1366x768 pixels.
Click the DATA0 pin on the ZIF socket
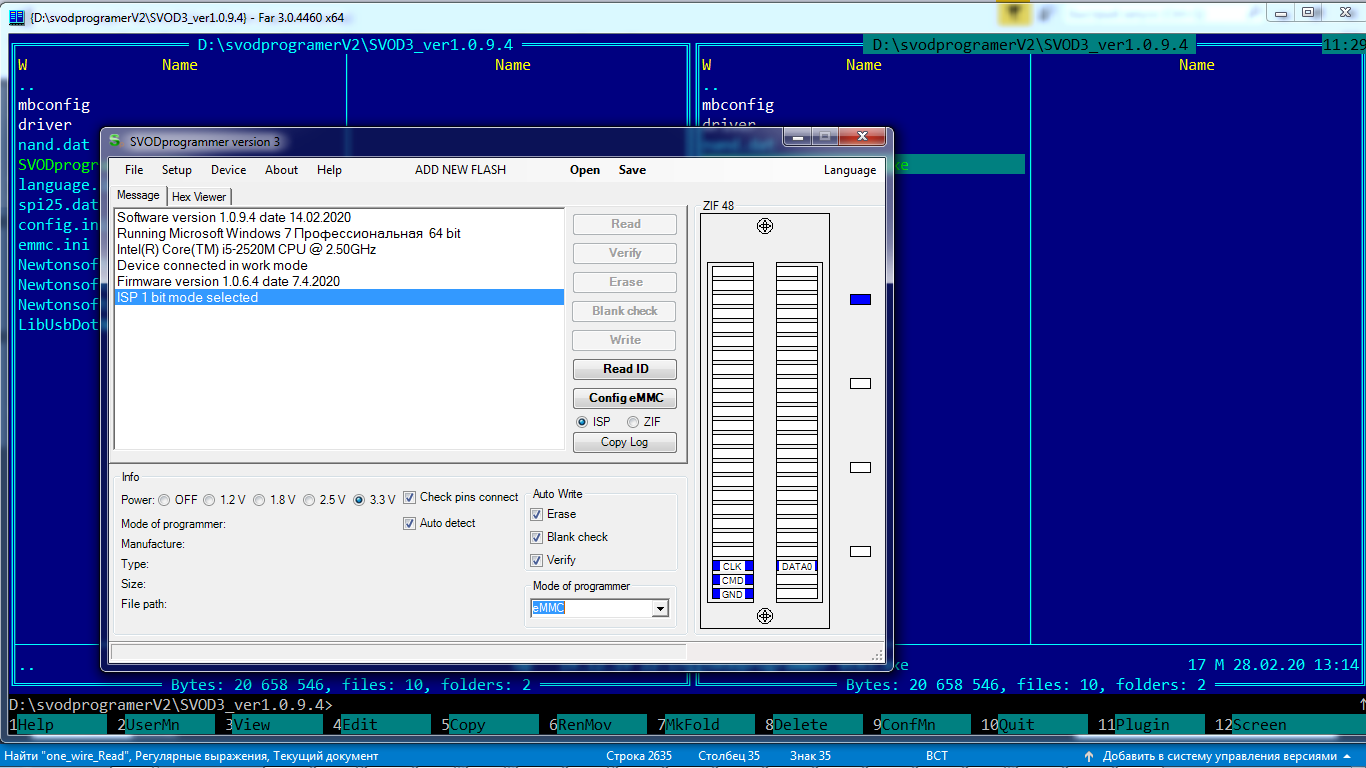pos(797,567)
